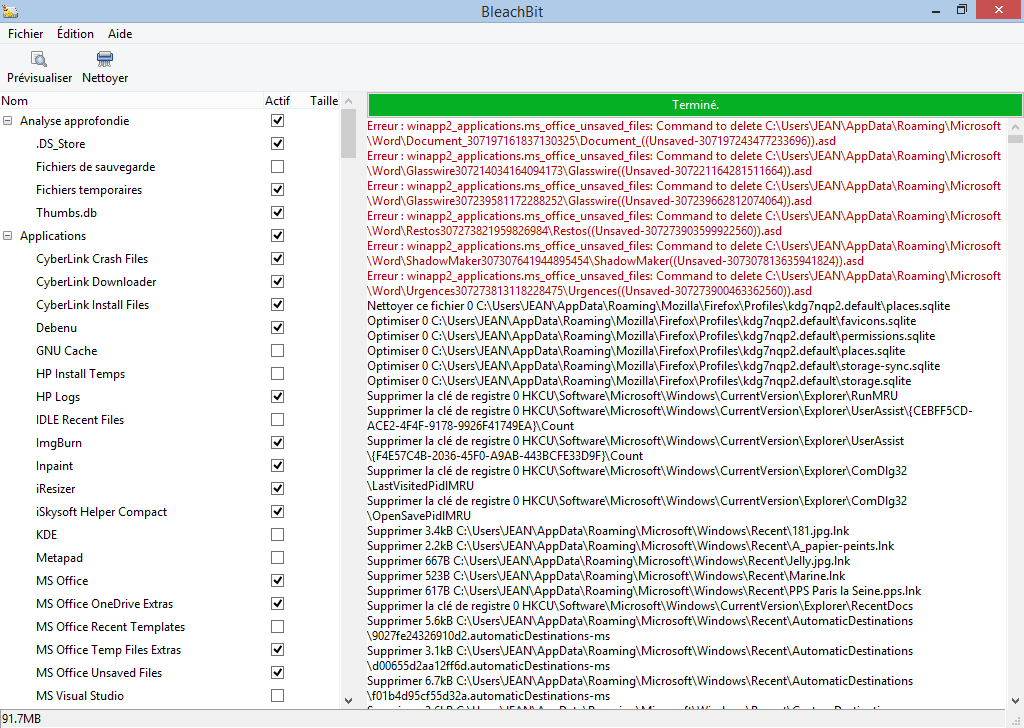
Task: Enable the MS Visual Studio checkbox
Action: click(x=277, y=695)
